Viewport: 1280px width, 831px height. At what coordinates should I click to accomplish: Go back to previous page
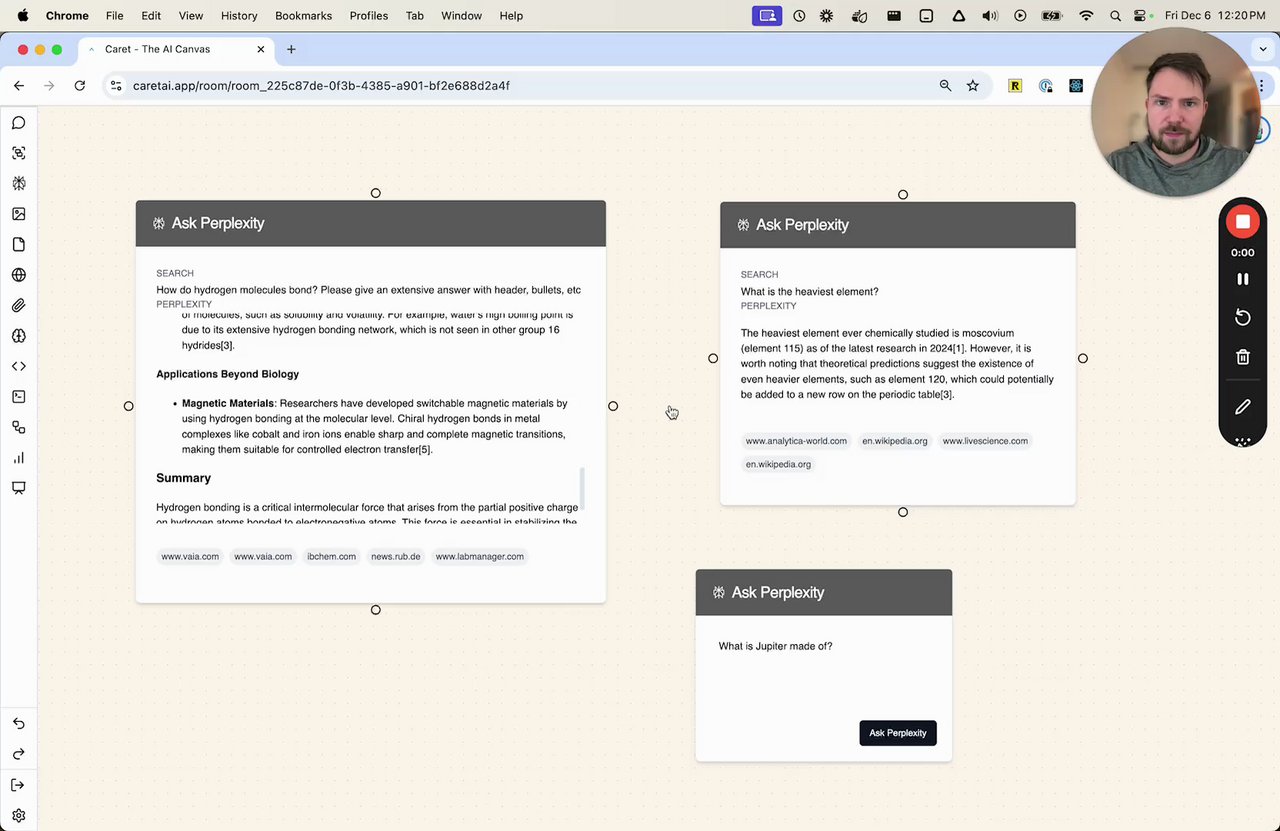(19, 86)
